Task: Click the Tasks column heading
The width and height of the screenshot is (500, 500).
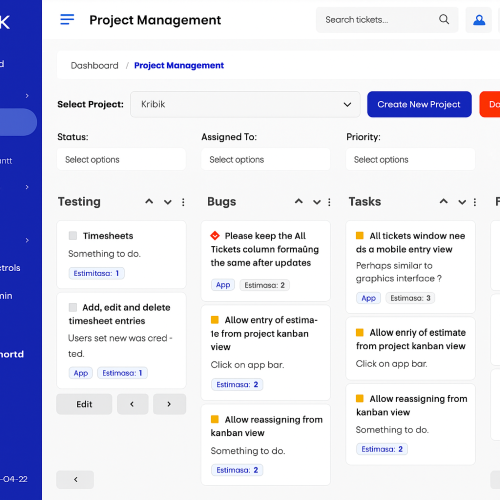Action: 365,202
